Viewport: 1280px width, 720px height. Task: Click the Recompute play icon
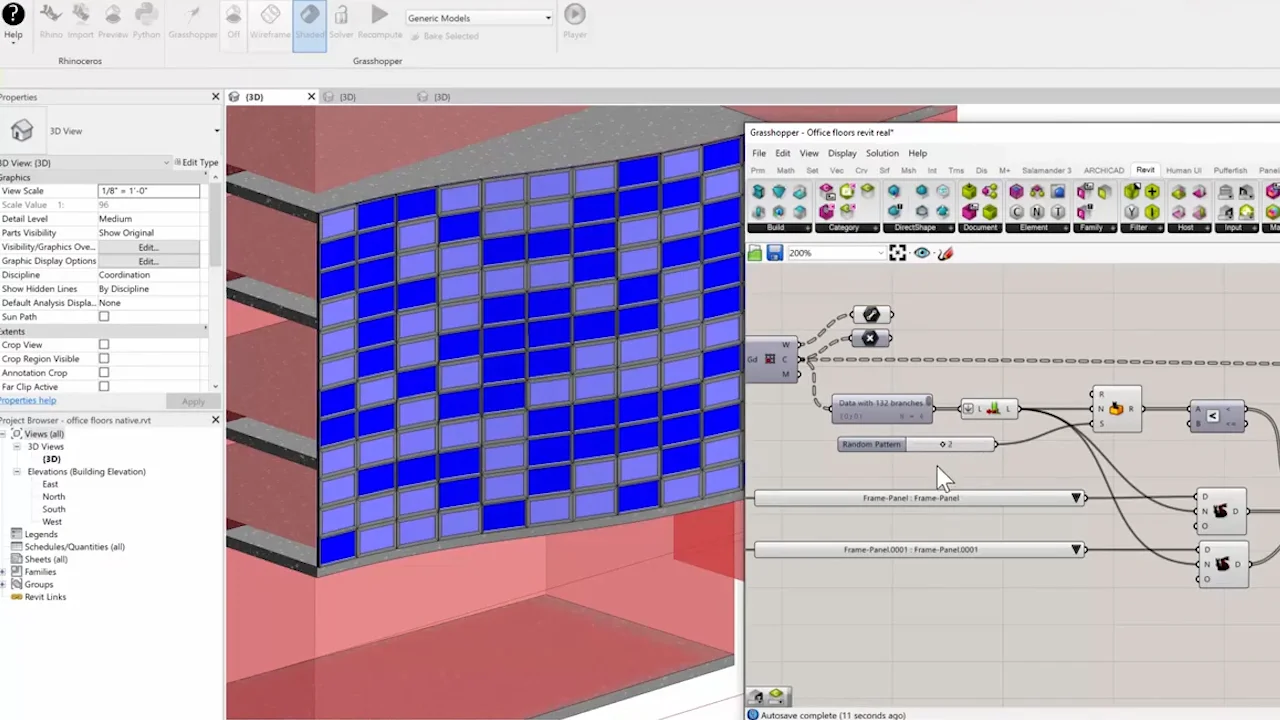click(379, 16)
